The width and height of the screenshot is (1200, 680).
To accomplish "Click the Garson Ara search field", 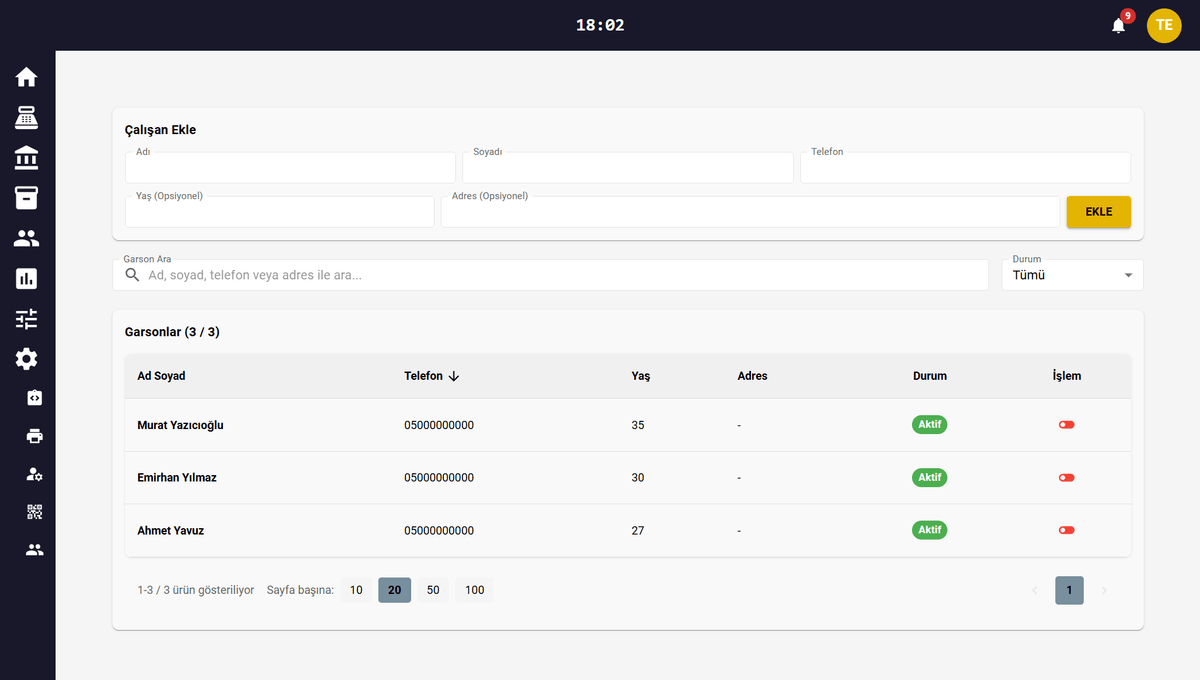I will [560, 275].
